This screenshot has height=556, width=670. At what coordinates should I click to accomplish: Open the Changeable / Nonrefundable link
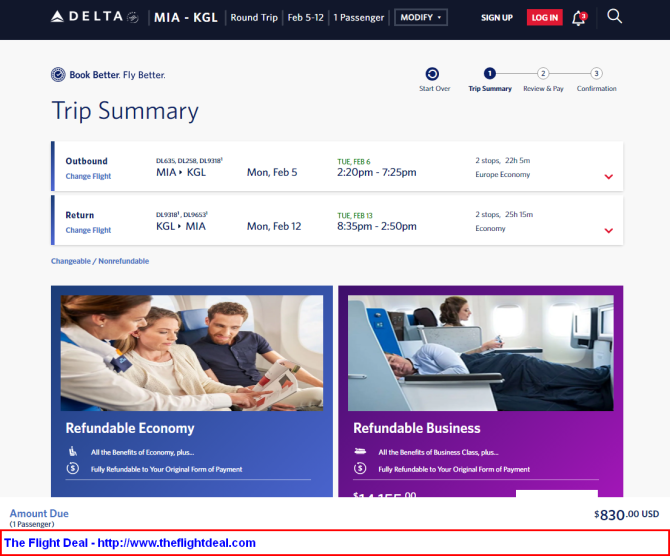[100, 261]
